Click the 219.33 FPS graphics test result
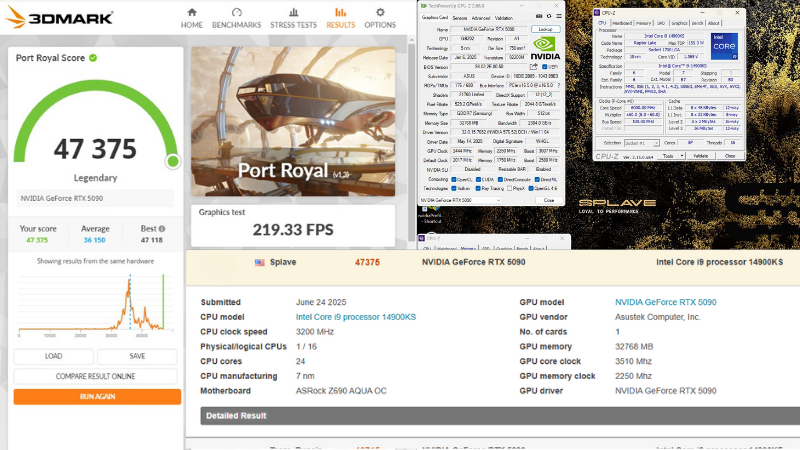Screen dimensions: 800x450 pyautogui.click(x=293, y=230)
